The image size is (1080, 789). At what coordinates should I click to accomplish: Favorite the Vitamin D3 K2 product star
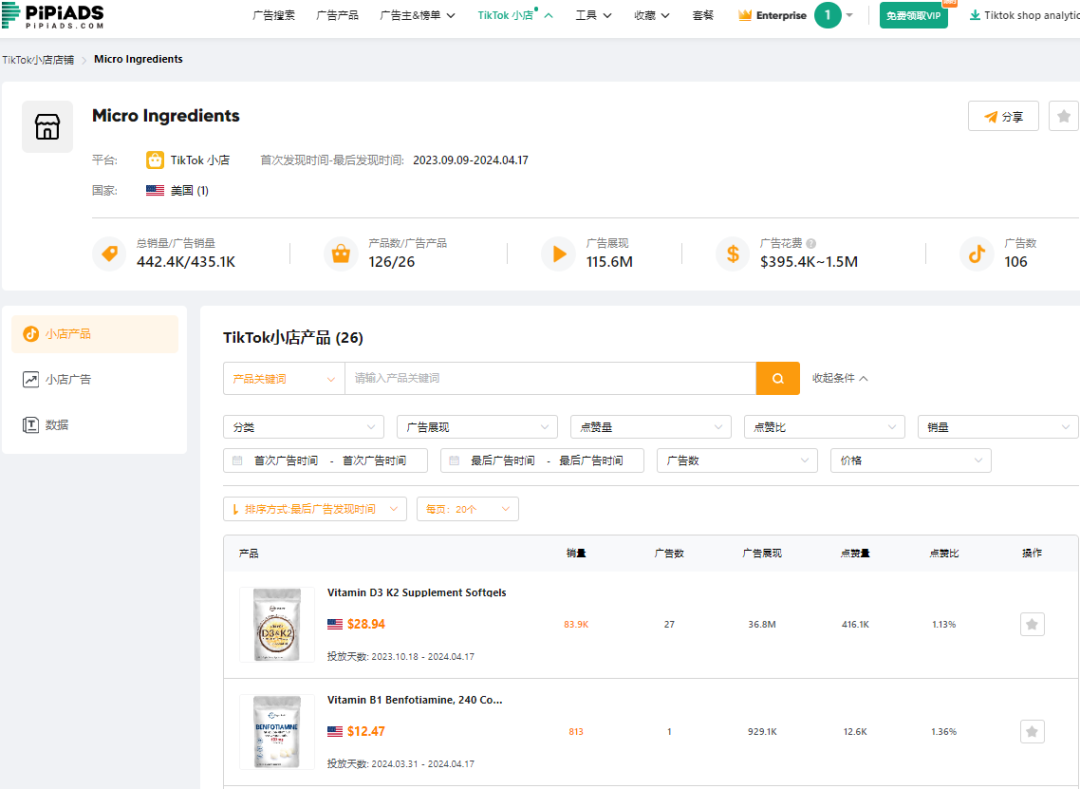click(x=1032, y=624)
